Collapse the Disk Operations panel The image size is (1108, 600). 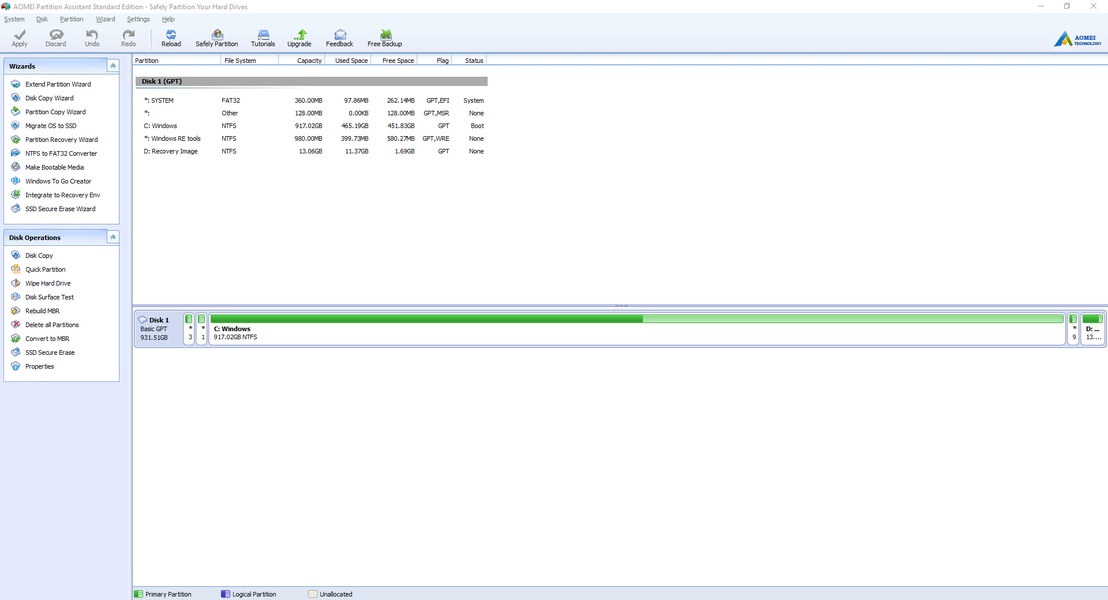point(112,237)
